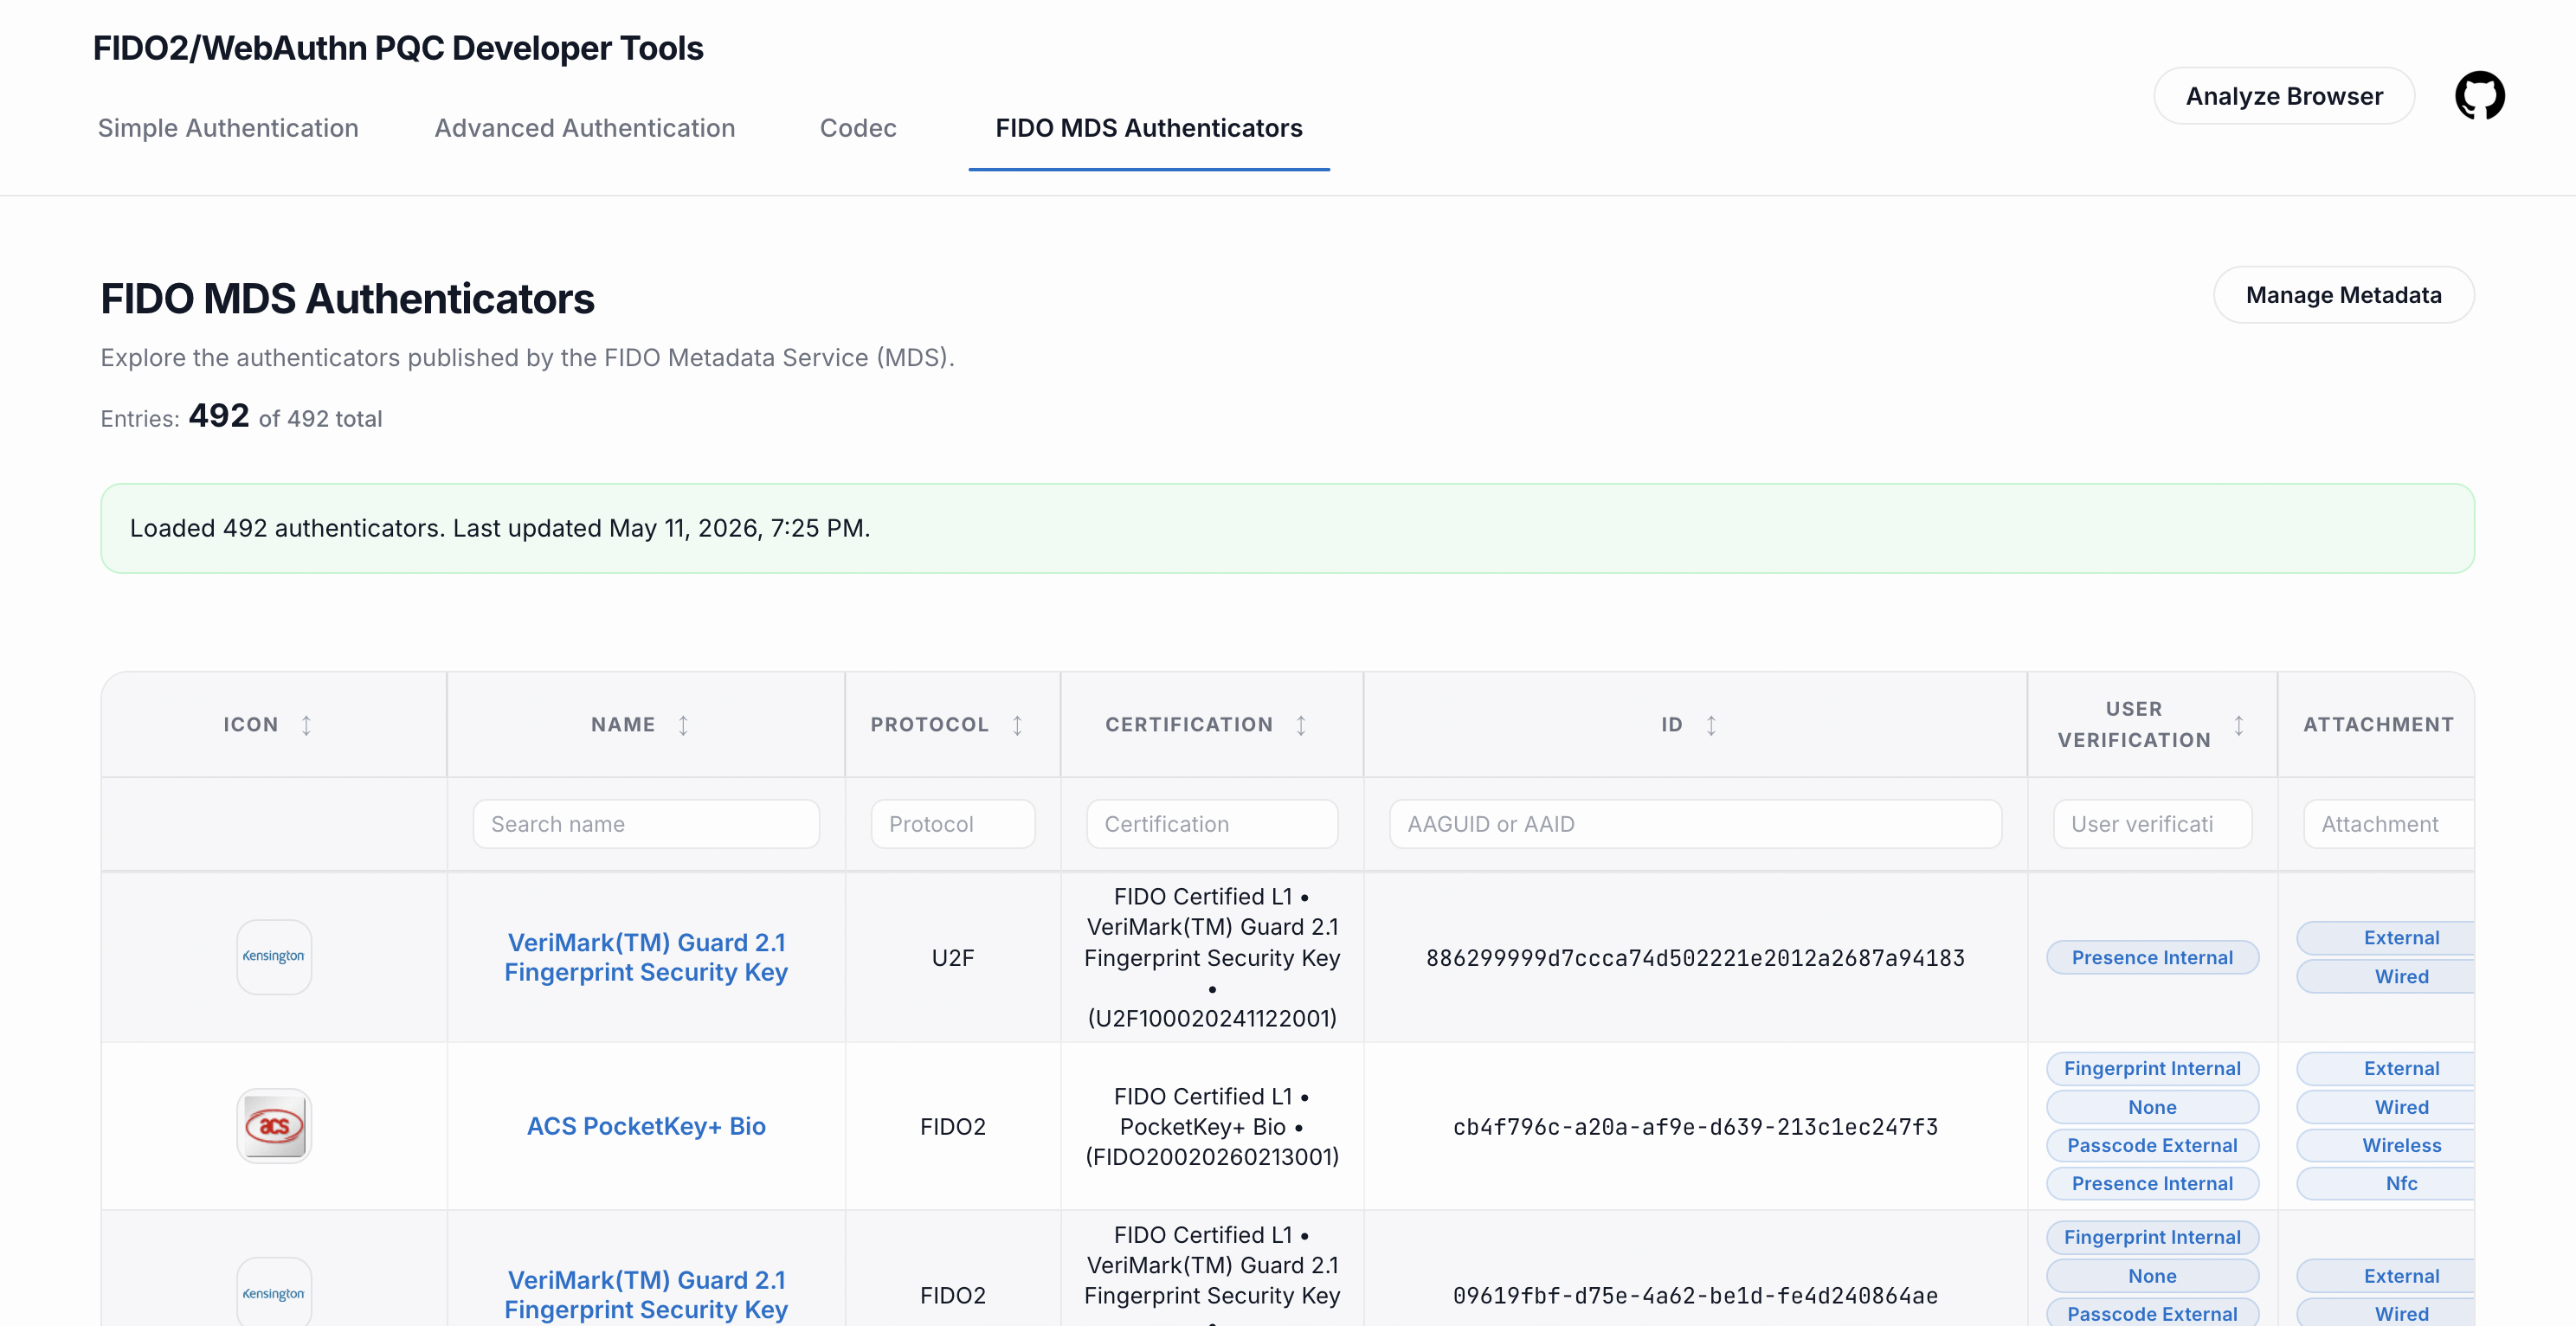Focus the User verification filter field
The width and height of the screenshot is (2576, 1326).
2152,824
